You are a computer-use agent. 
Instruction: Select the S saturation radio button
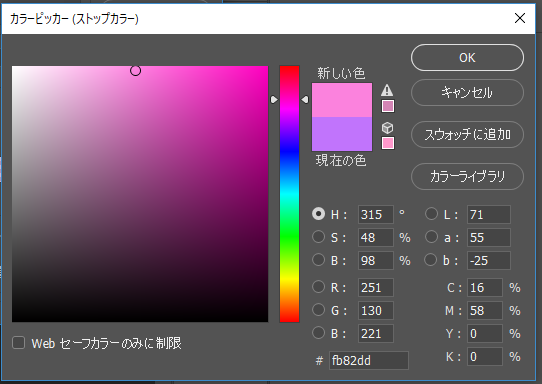click(318, 237)
